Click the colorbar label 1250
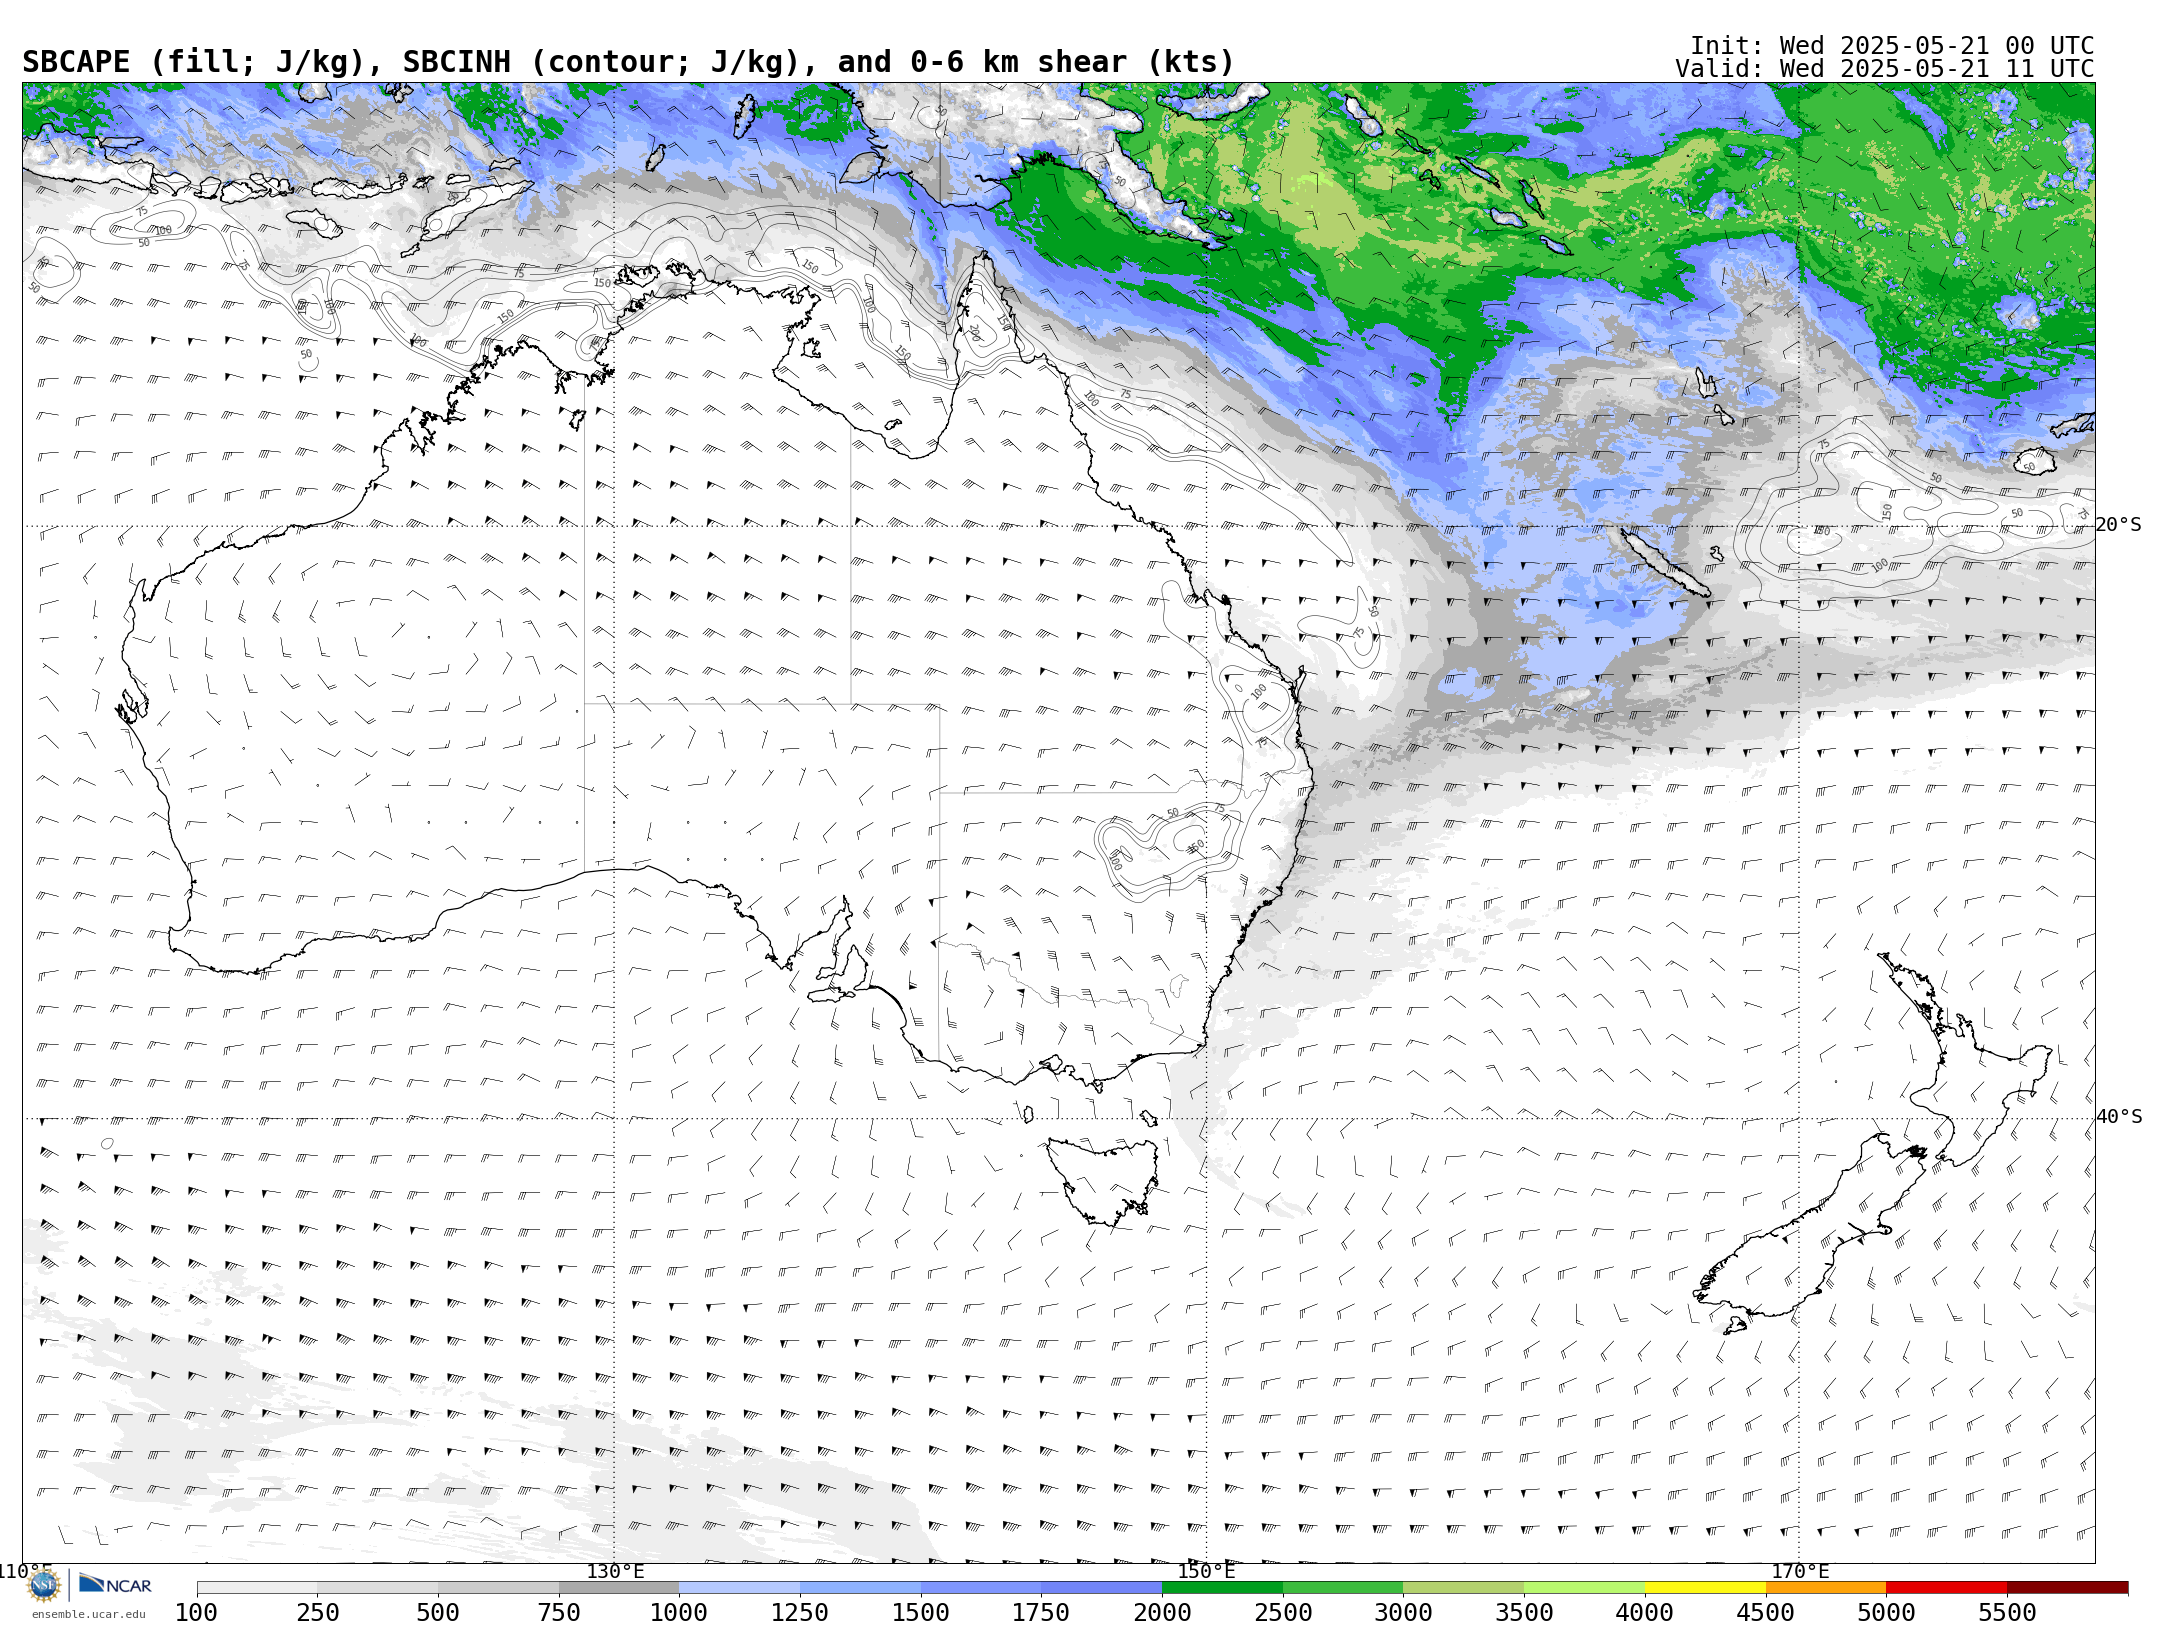This screenshot has height=1626, width=2160. click(800, 1613)
